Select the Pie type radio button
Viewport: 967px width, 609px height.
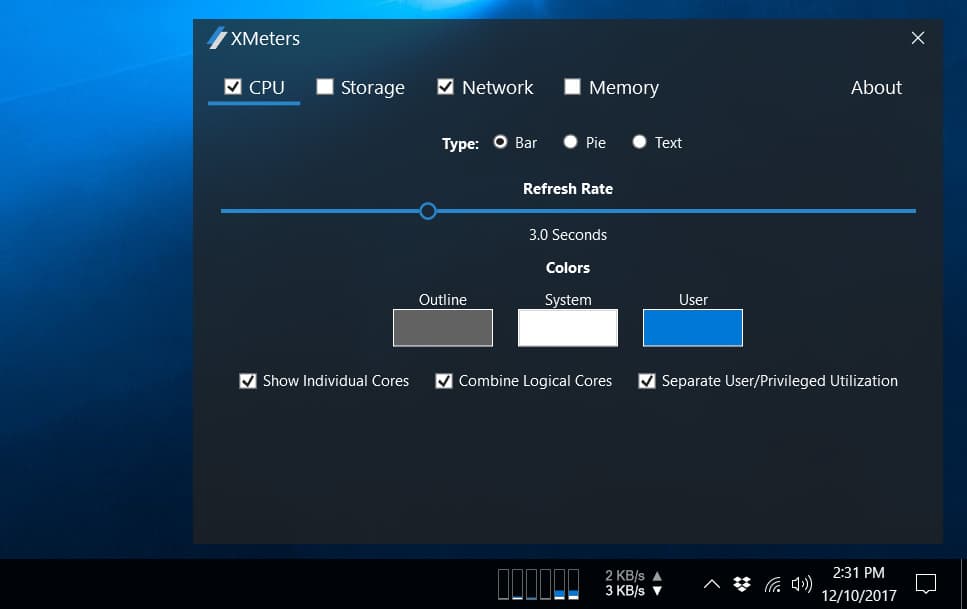tap(570, 142)
